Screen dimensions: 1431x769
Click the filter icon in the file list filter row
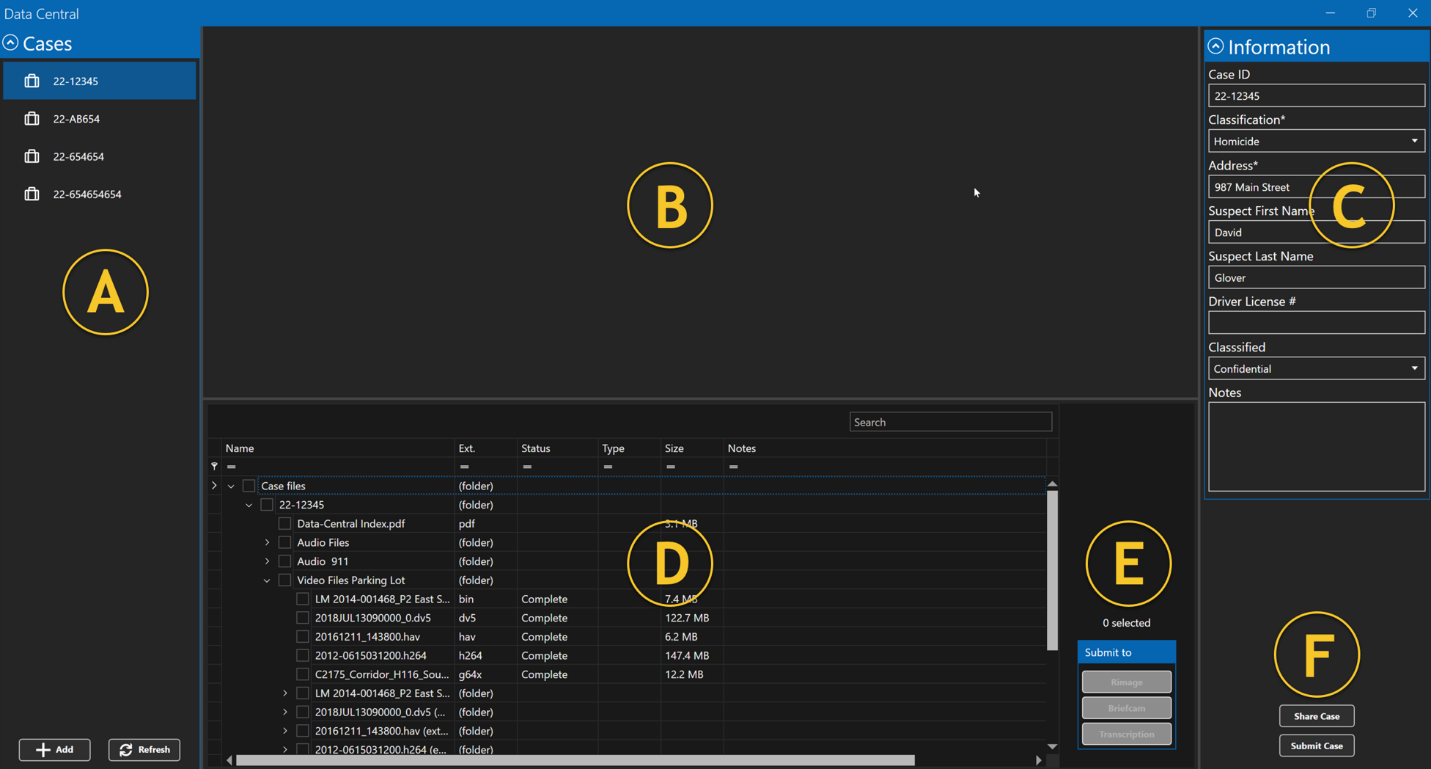(x=214, y=467)
